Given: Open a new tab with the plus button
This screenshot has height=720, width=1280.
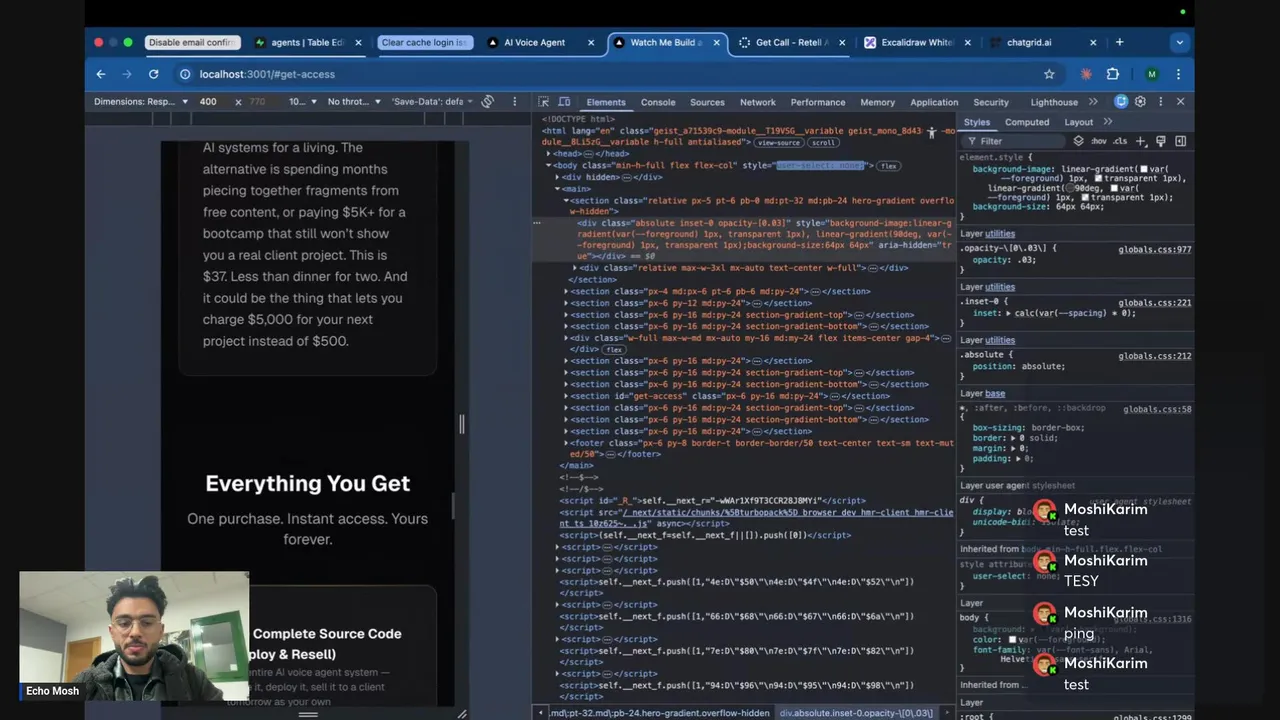Looking at the screenshot, I should pos(1119,42).
